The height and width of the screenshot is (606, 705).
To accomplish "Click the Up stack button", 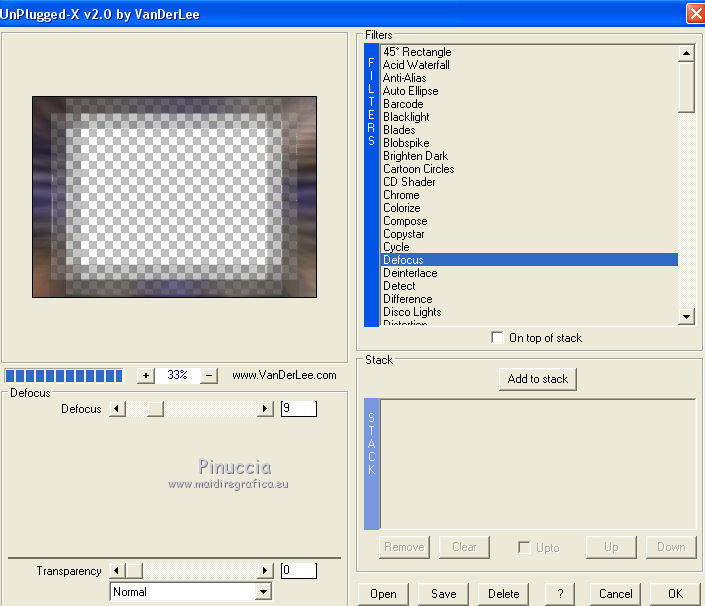I will tap(611, 547).
